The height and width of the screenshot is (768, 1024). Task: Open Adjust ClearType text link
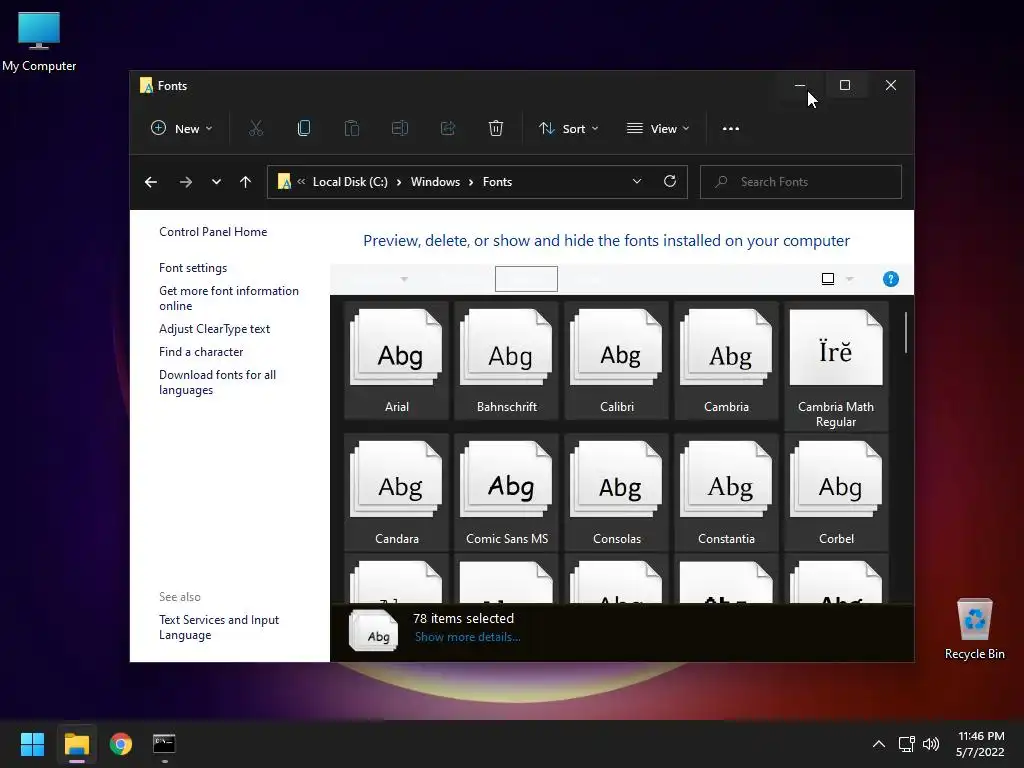pyautogui.click(x=214, y=329)
